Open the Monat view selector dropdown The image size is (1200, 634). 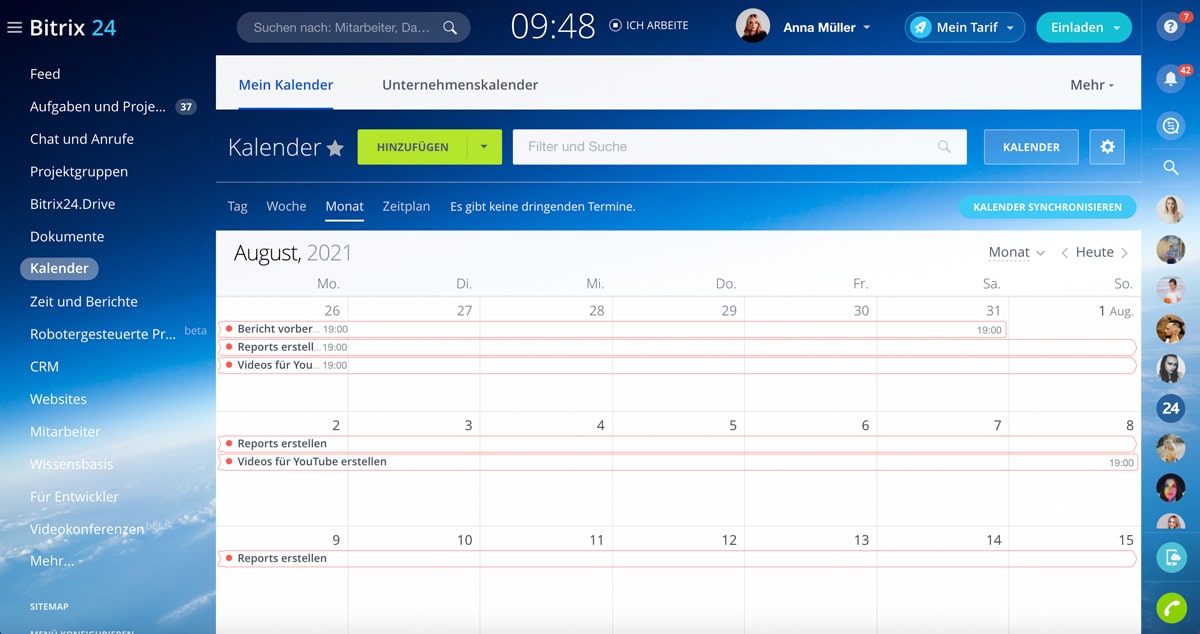tap(1016, 253)
